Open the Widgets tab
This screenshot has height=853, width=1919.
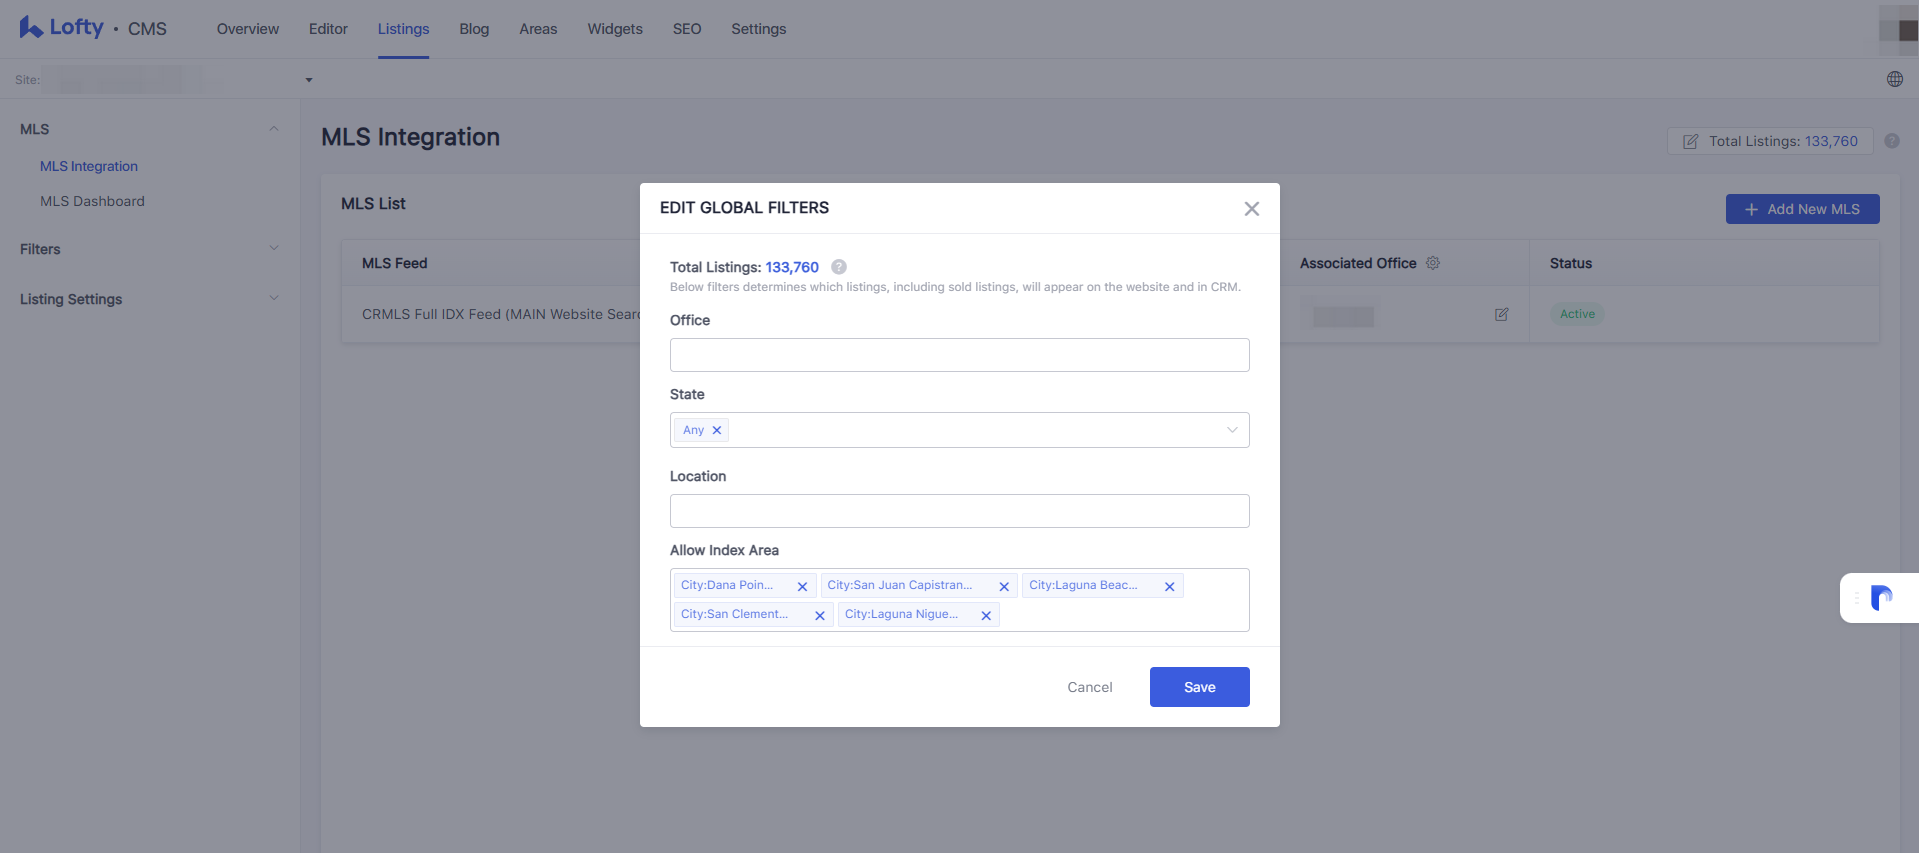click(615, 29)
